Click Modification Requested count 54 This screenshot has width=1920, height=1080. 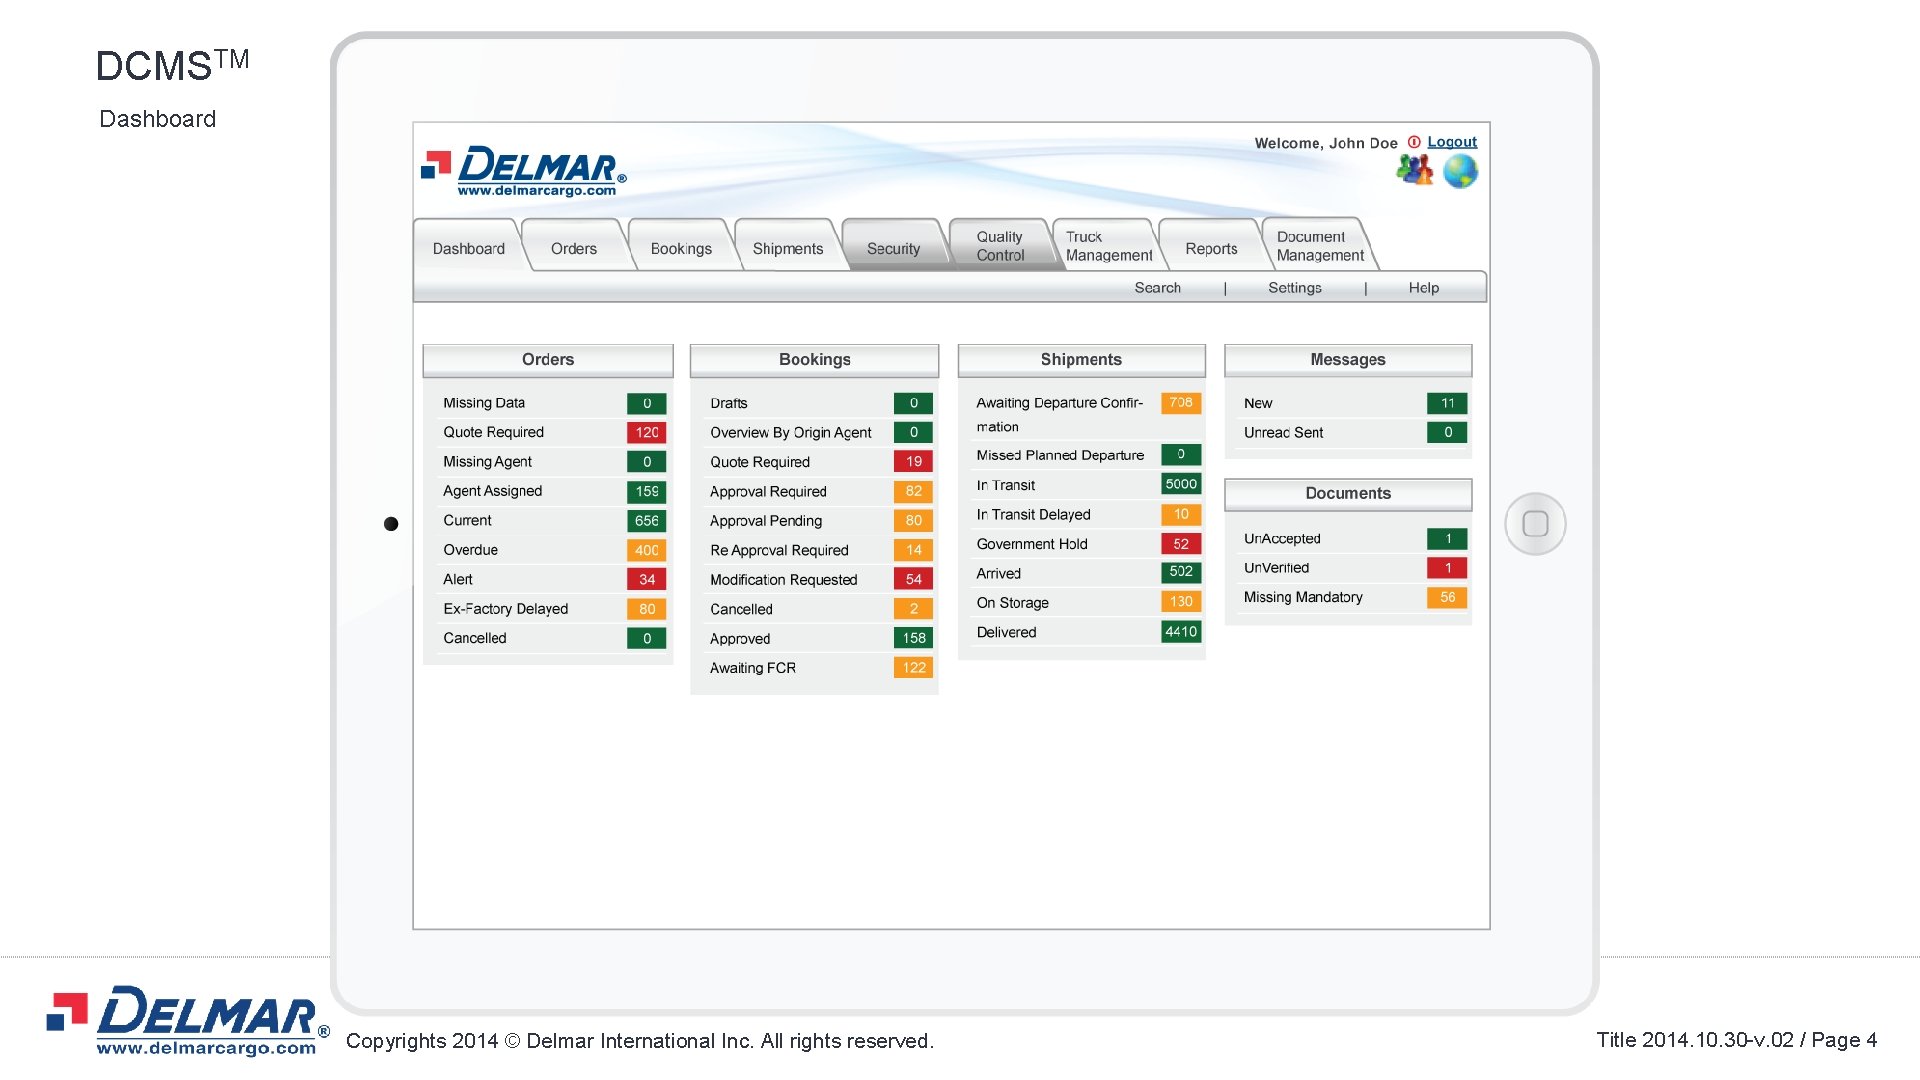point(913,579)
